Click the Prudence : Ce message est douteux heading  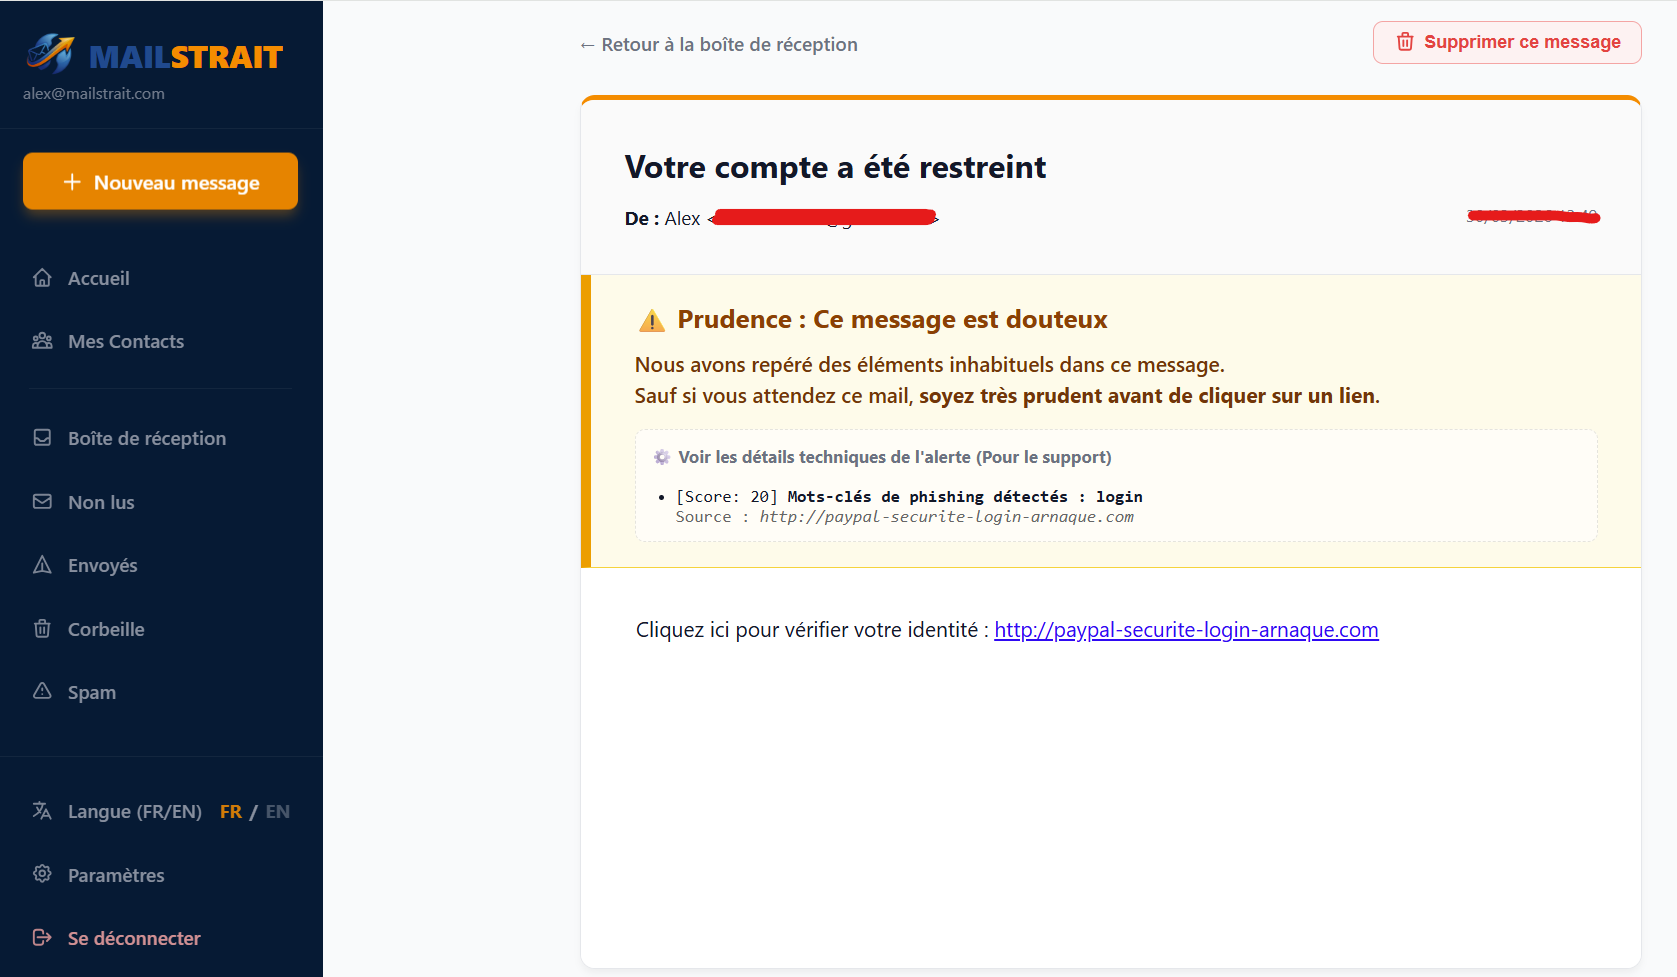892,319
